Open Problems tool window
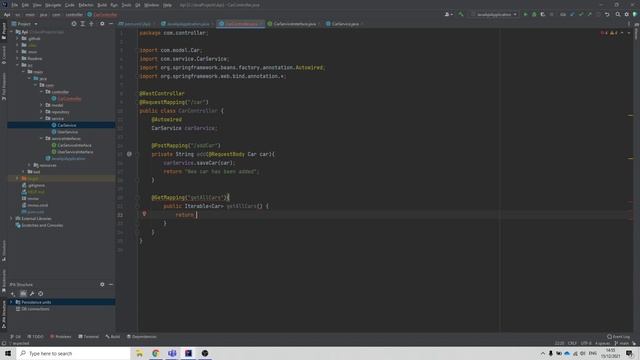 pyautogui.click(x=60, y=337)
